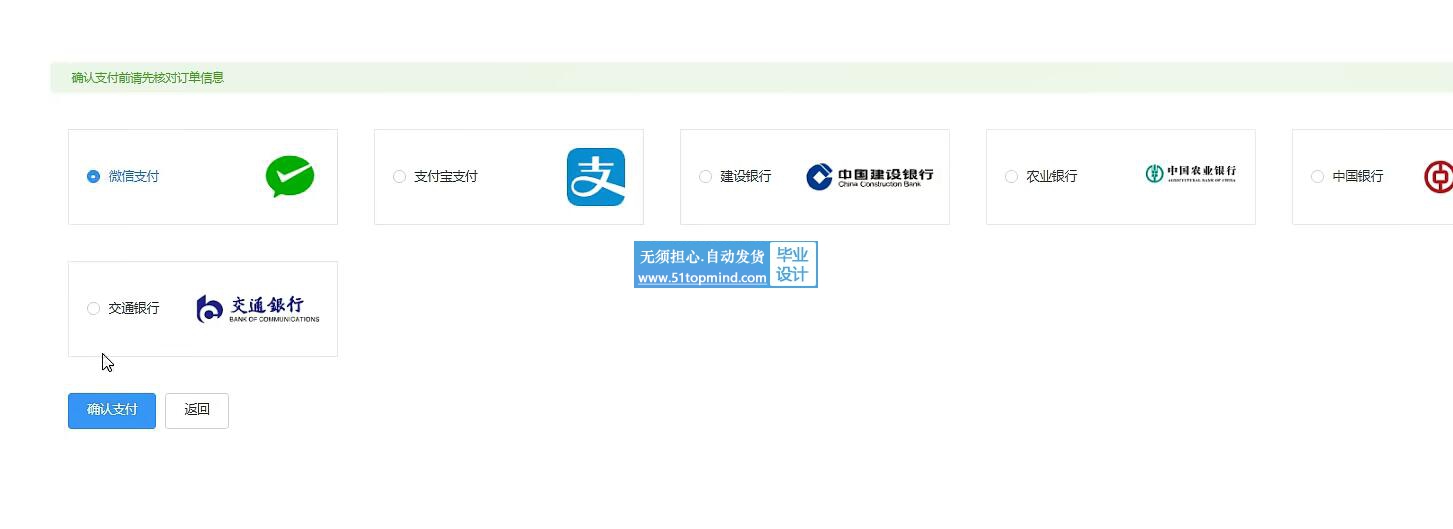Click the 确认支付前请先核对订单信息 notice text
Image resolution: width=1453 pixels, height=529 pixels.
[x=148, y=78]
